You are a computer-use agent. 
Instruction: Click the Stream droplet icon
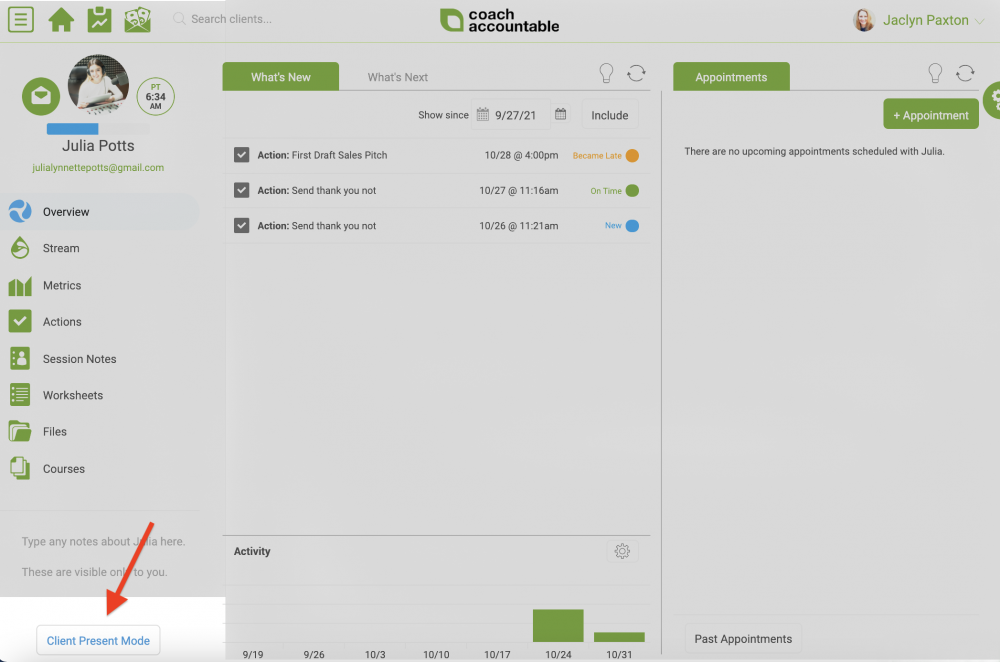pyautogui.click(x=20, y=248)
